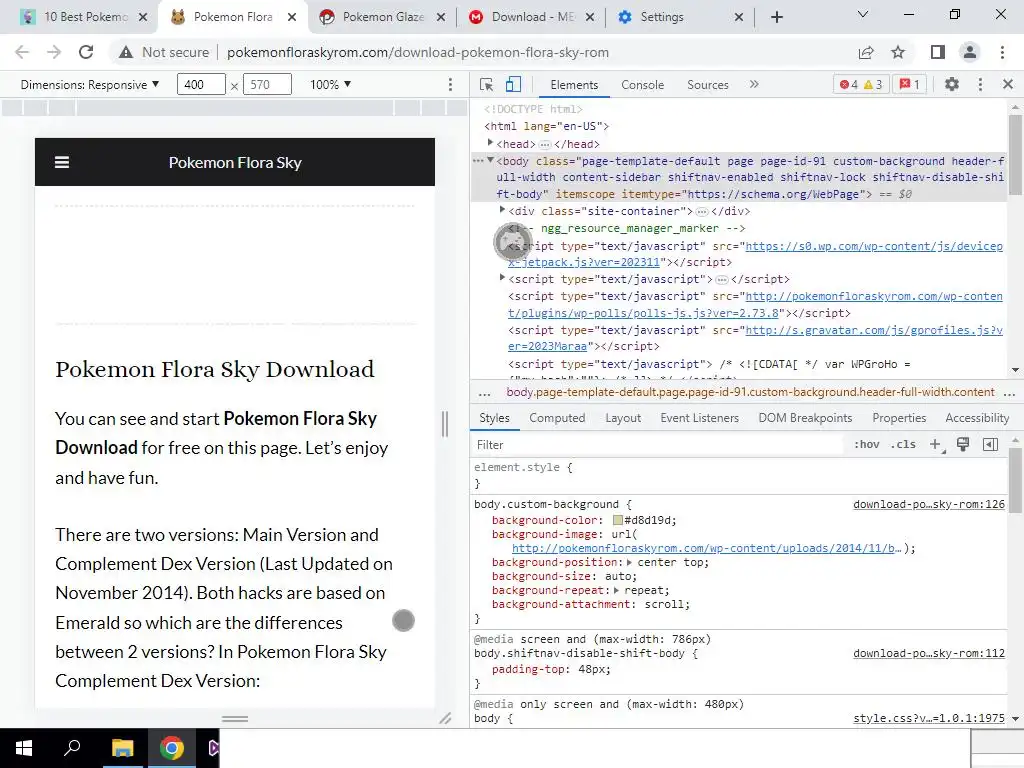Open the hamburger menu on Pokemon Flora Sky page

(62, 162)
